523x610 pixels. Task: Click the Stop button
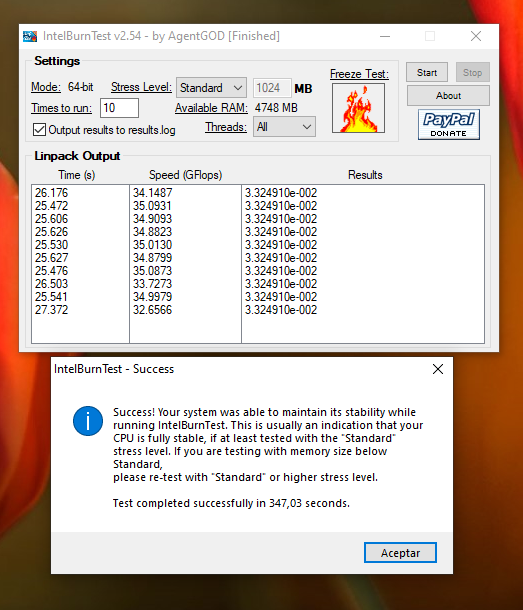472,72
